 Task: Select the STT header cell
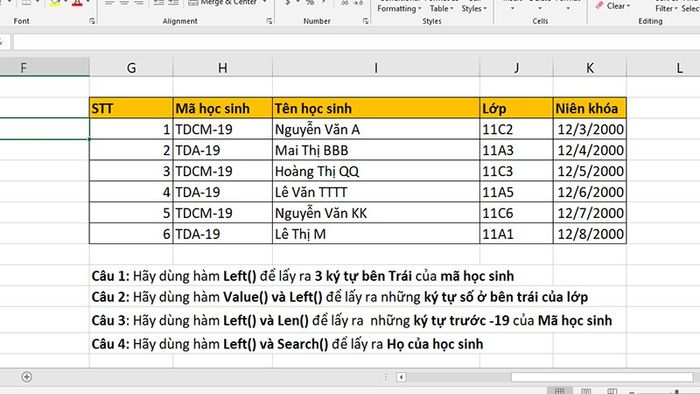(131, 108)
